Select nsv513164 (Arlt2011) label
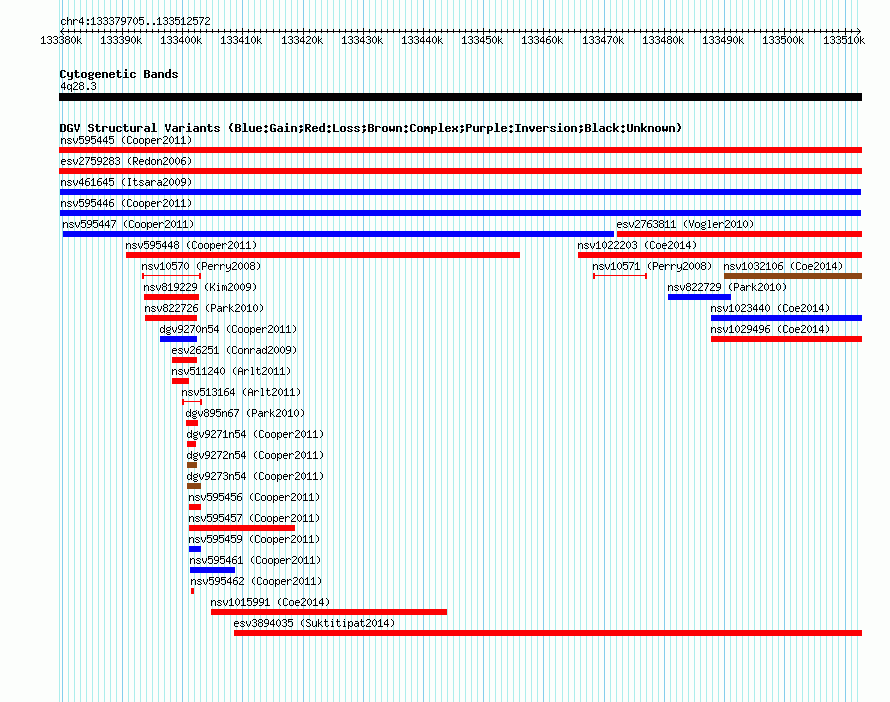Screen dimensions: 890x702 (x=241, y=392)
